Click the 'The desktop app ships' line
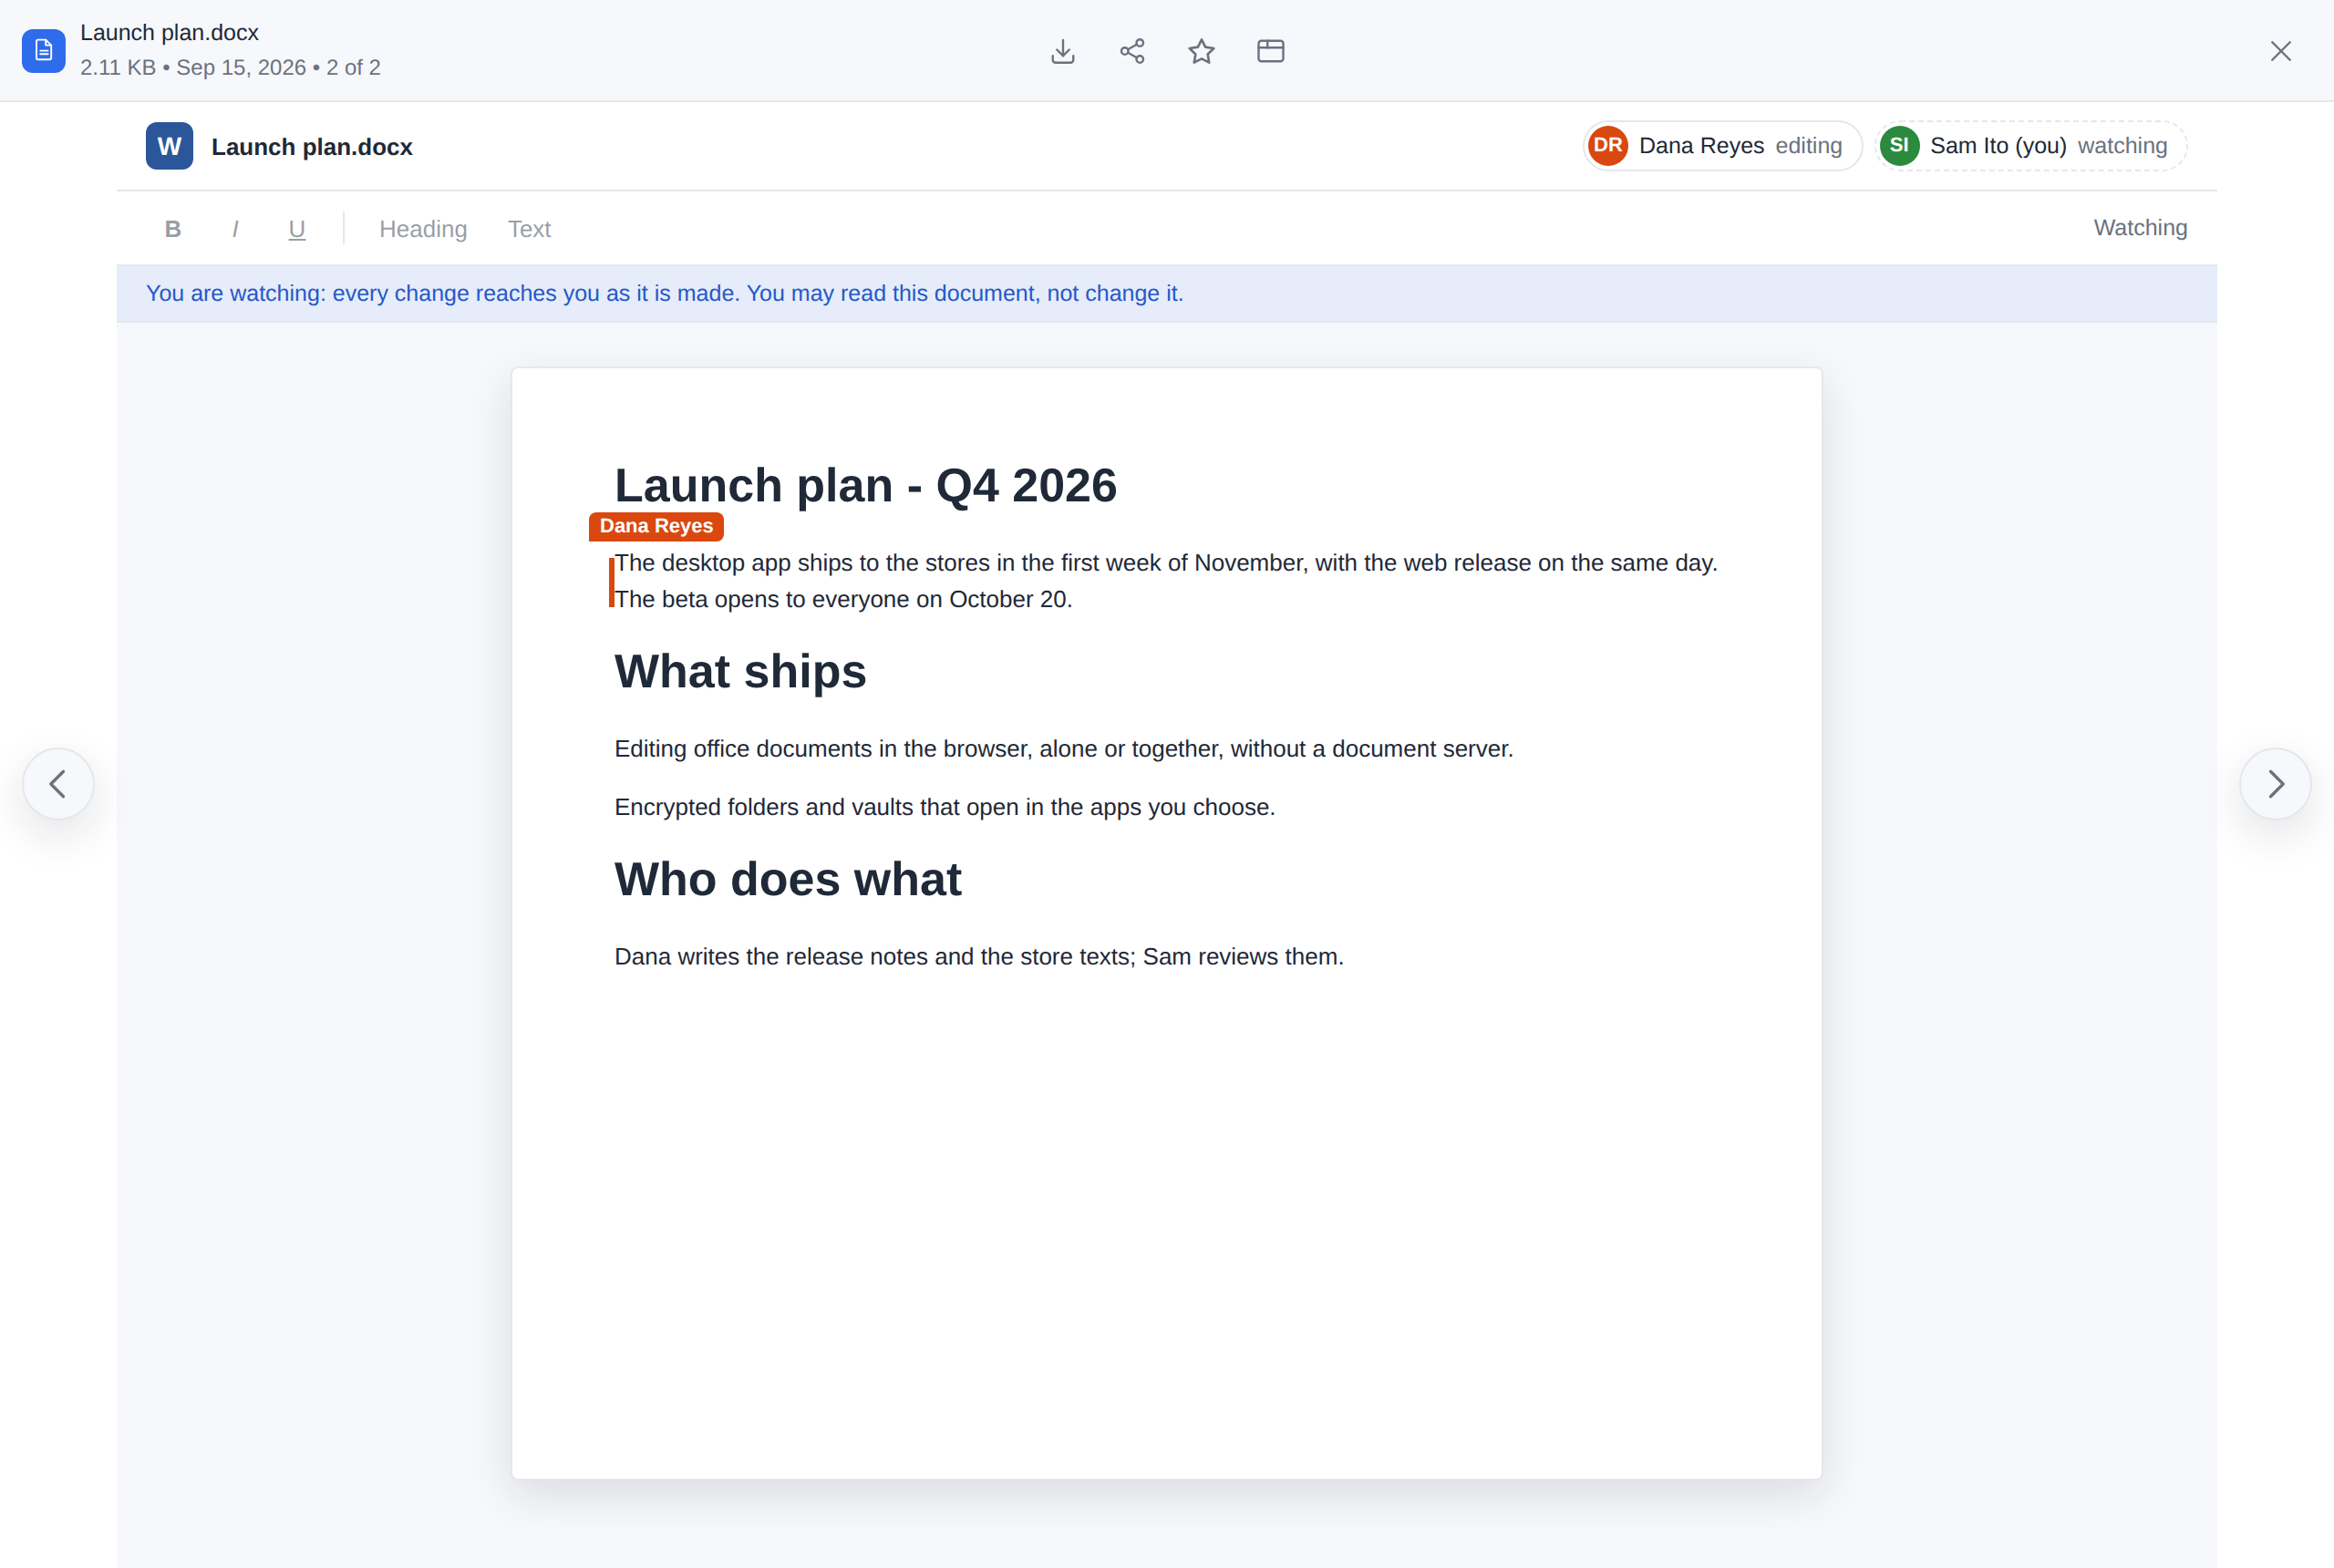Image resolution: width=2334 pixels, height=1568 pixels. tap(1166, 563)
